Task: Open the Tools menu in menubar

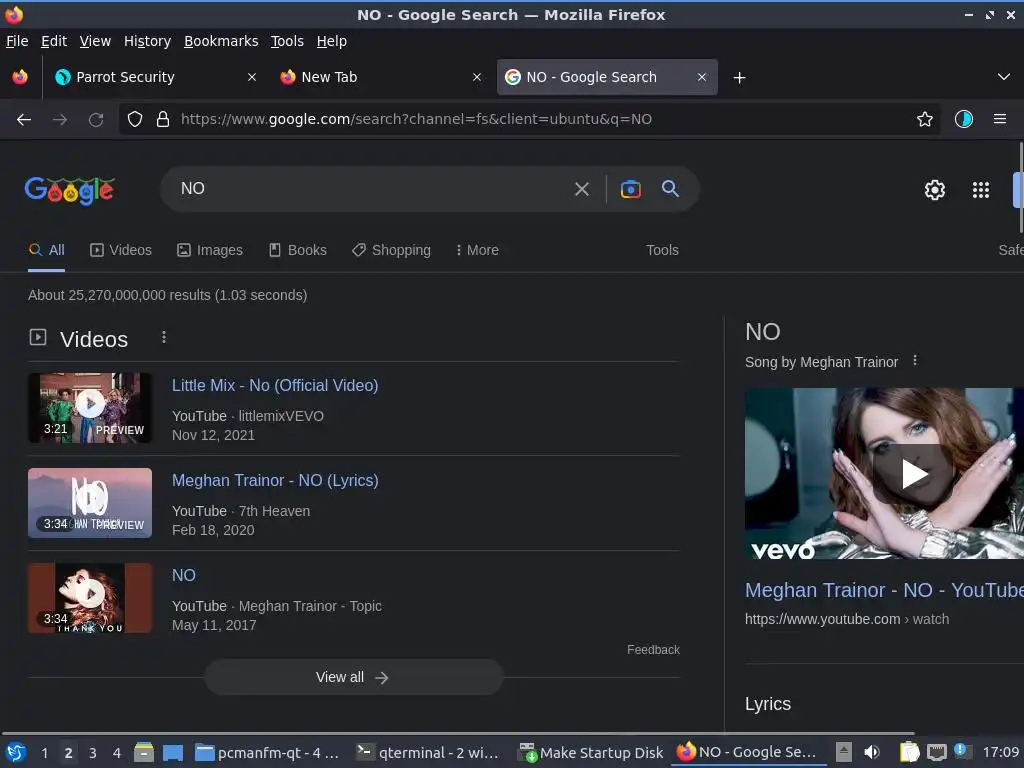Action: 287,41
